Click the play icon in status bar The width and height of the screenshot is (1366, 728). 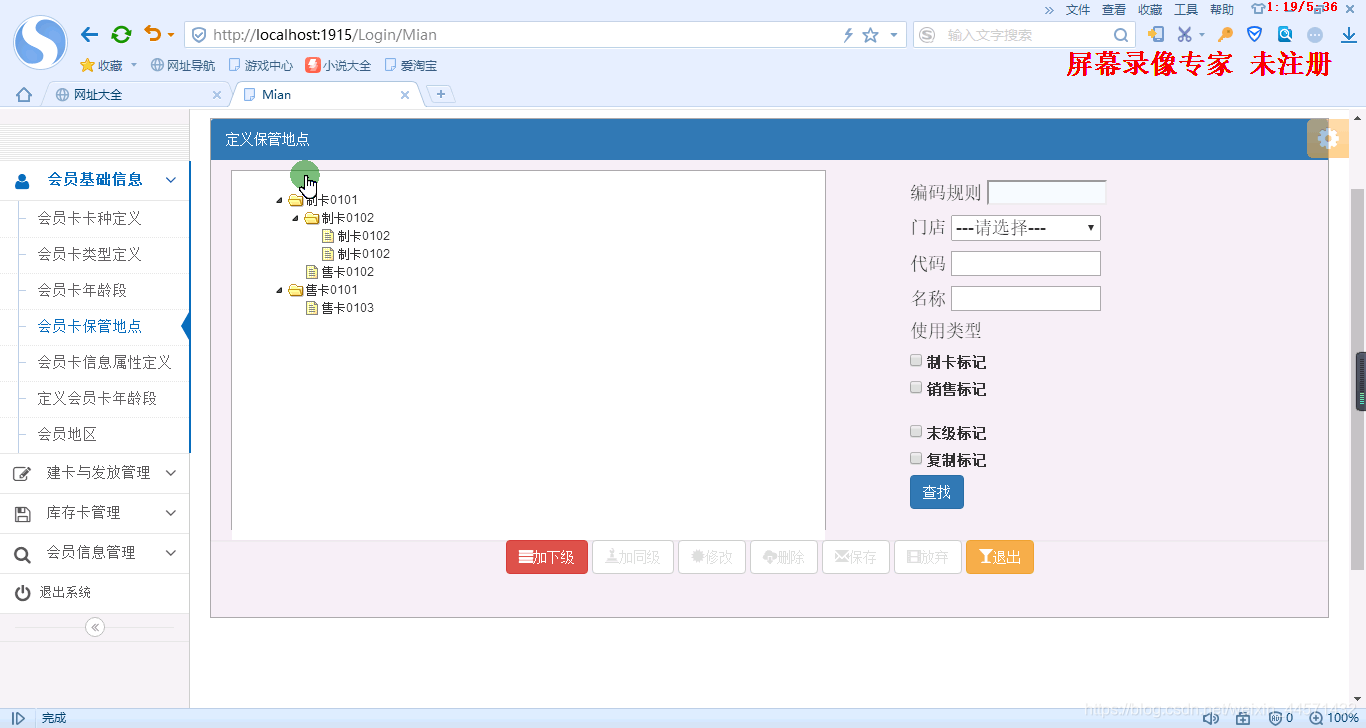tap(18, 718)
